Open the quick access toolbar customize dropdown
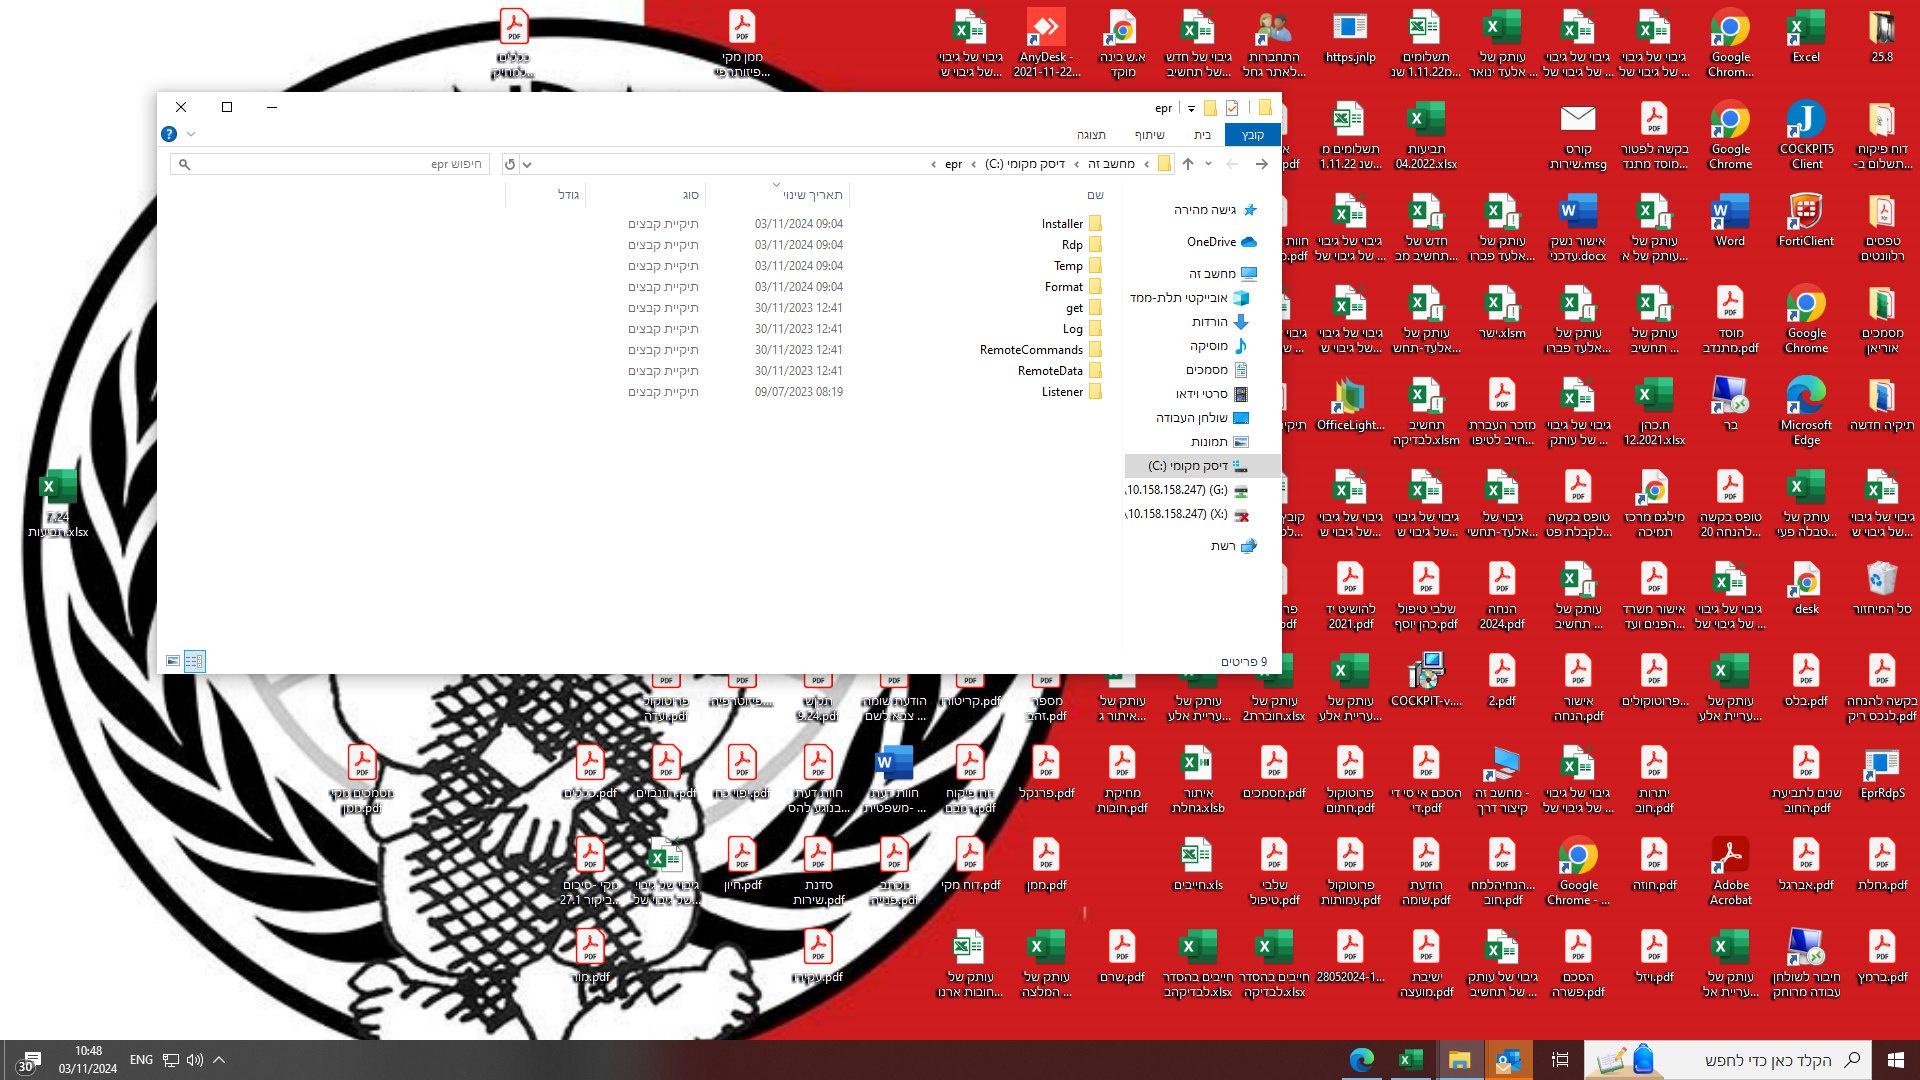Viewport: 1920px width, 1080px height. [x=1191, y=108]
